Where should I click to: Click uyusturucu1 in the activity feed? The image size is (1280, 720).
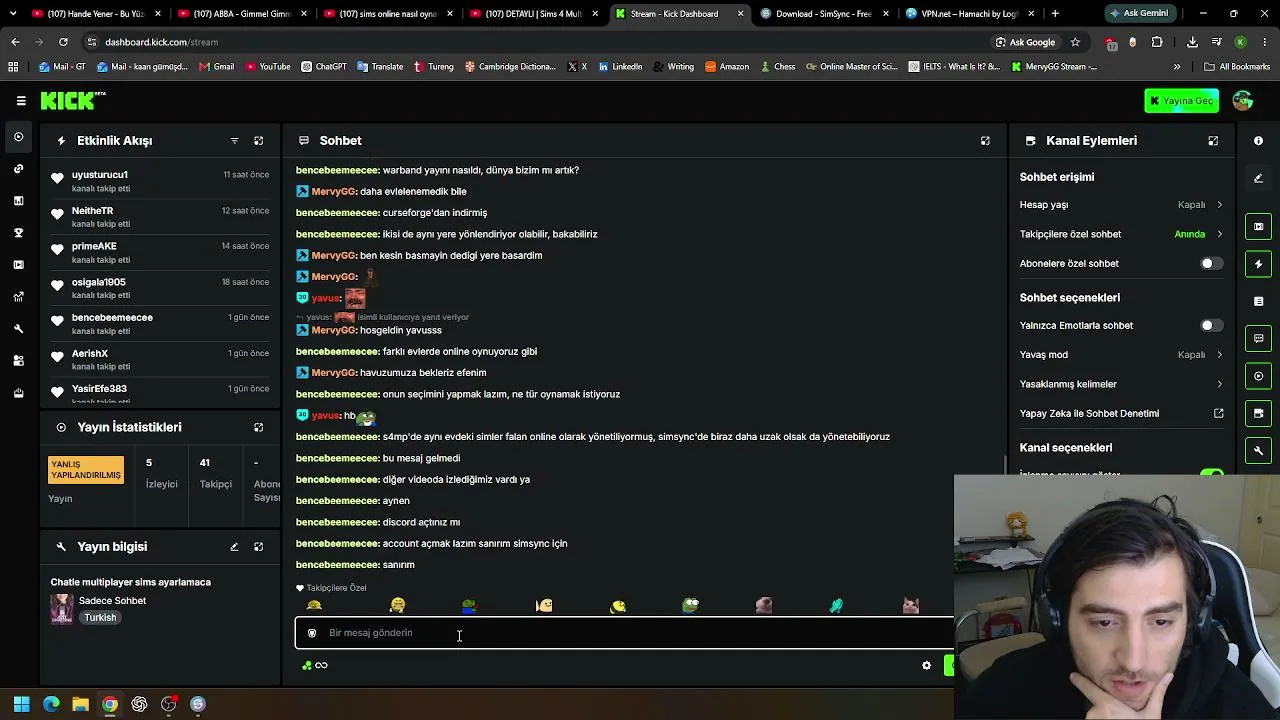pyautogui.click(x=100, y=175)
